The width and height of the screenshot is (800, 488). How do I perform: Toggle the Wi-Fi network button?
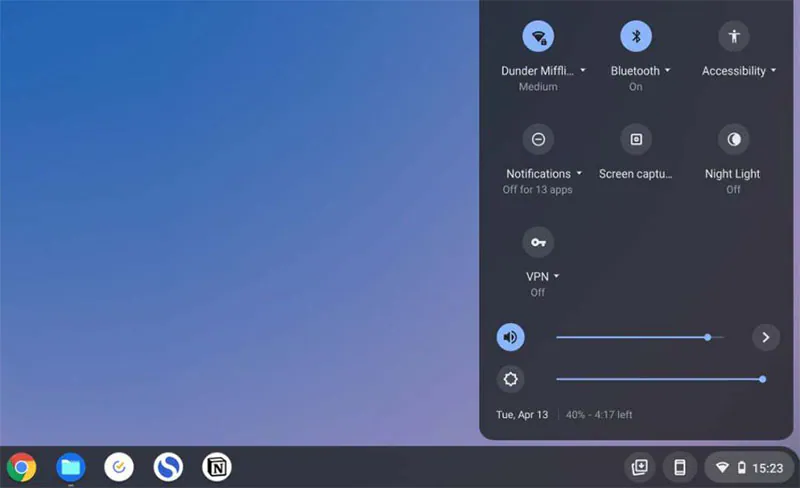[538, 37]
